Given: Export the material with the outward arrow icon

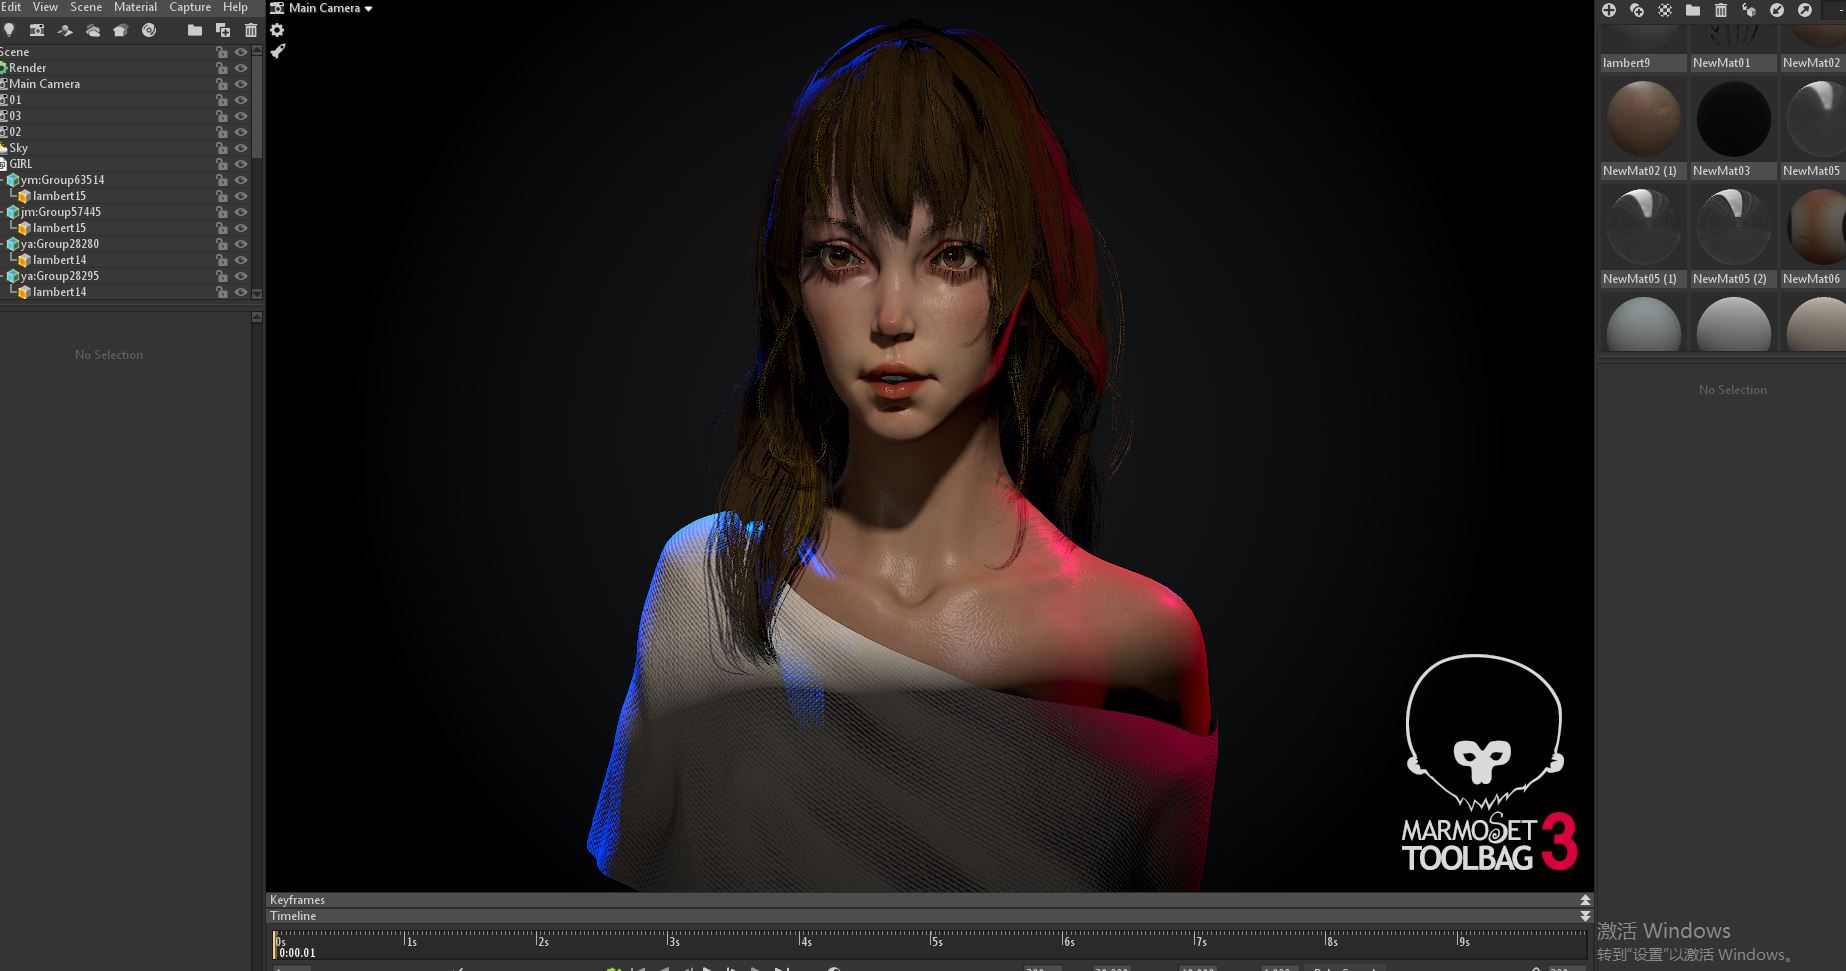Looking at the screenshot, I should click(x=1805, y=10).
